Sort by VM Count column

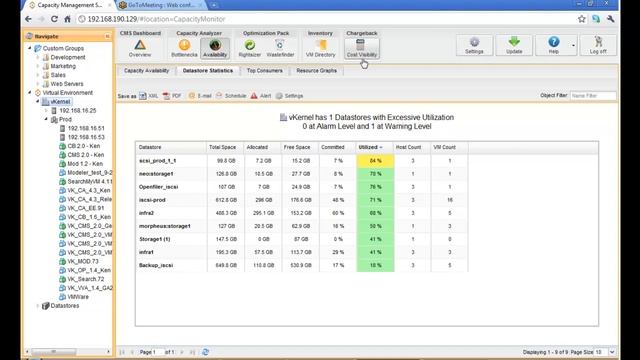tap(449, 147)
